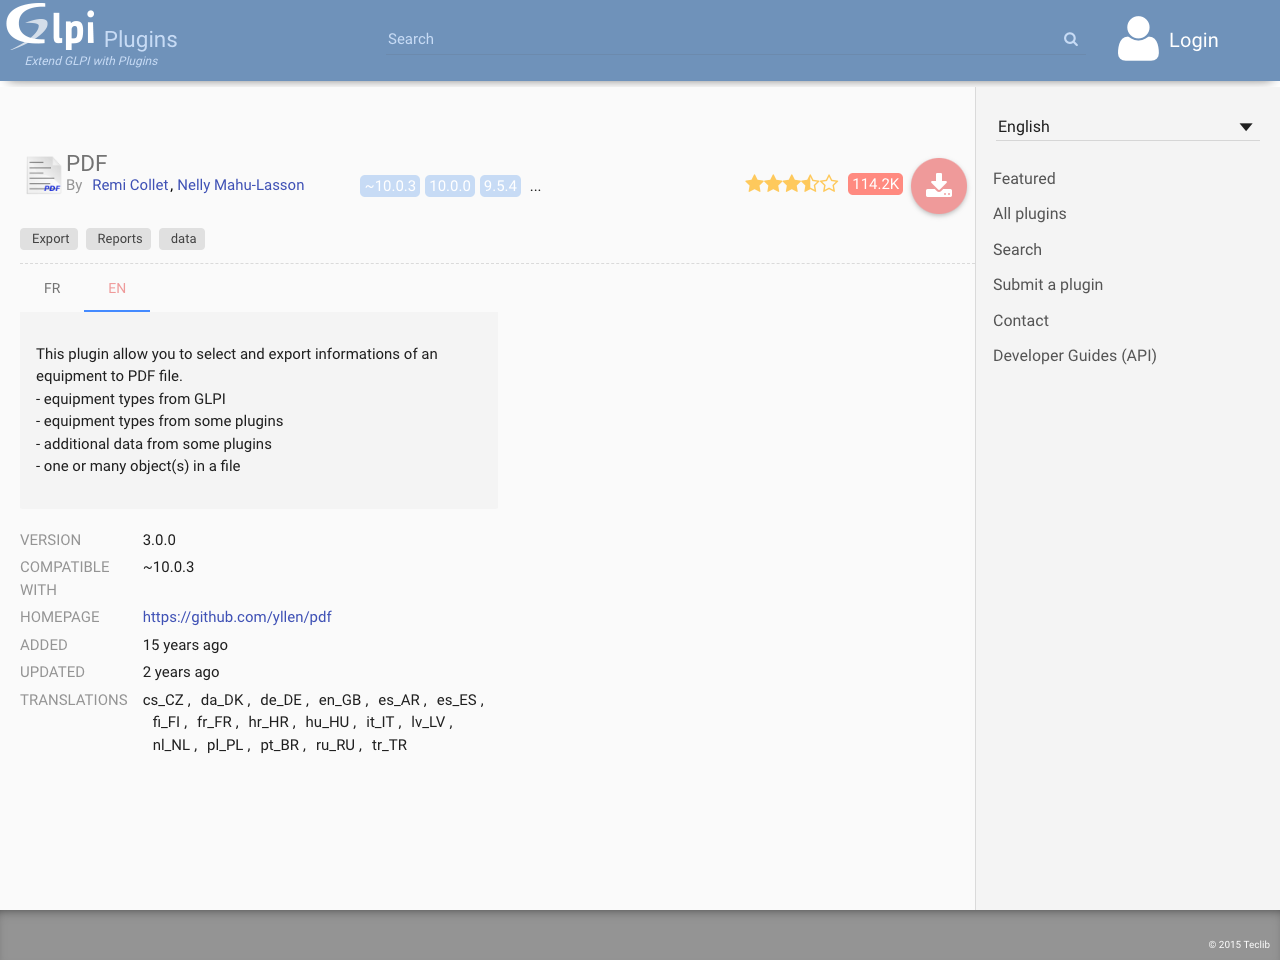Viewport: 1280px width, 960px height.
Task: Click the 10.0.0 version badge
Action: pos(450,186)
